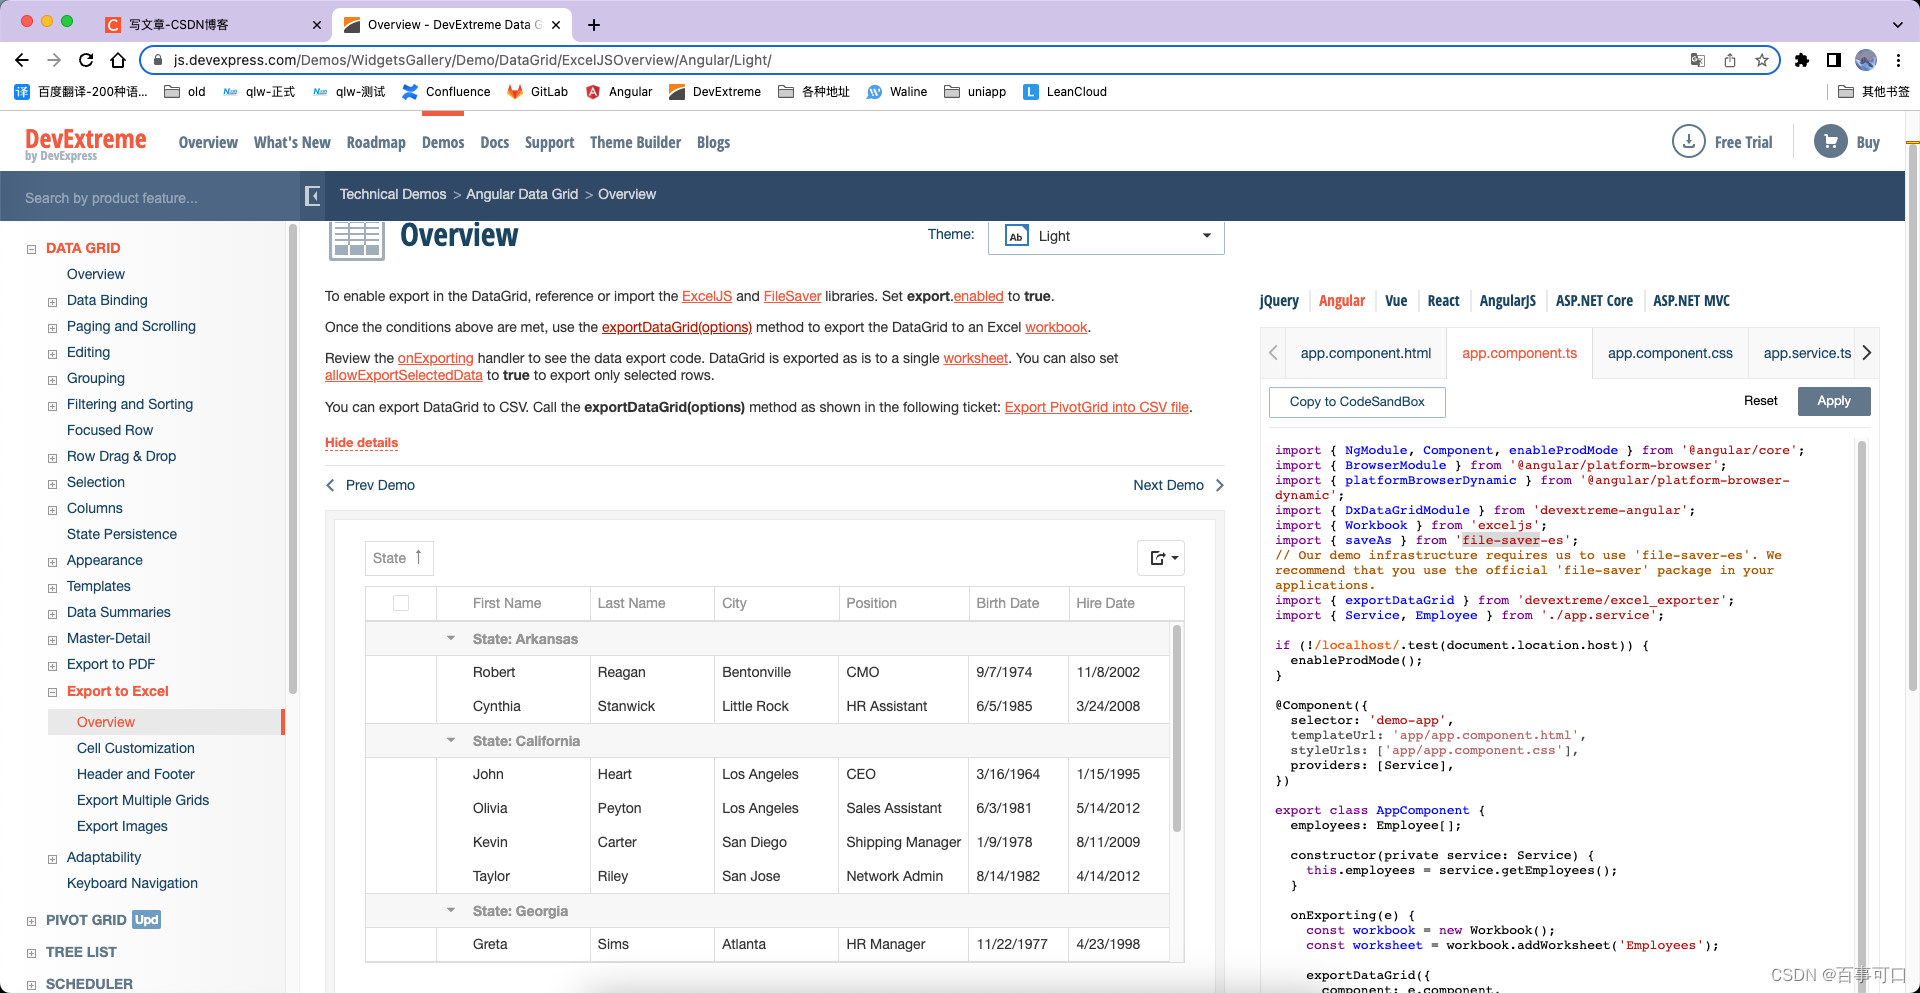Open new browser tab with plus icon
1920x993 pixels.
coord(594,25)
